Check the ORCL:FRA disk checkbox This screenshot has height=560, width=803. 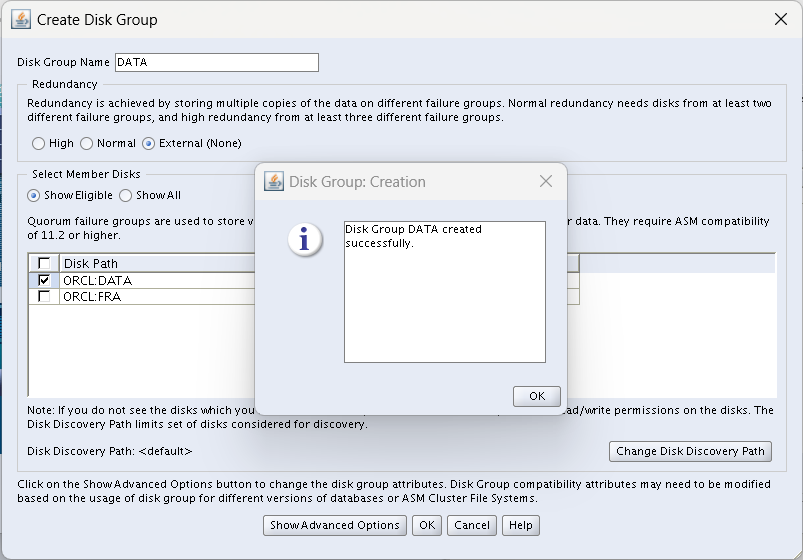tap(44, 296)
